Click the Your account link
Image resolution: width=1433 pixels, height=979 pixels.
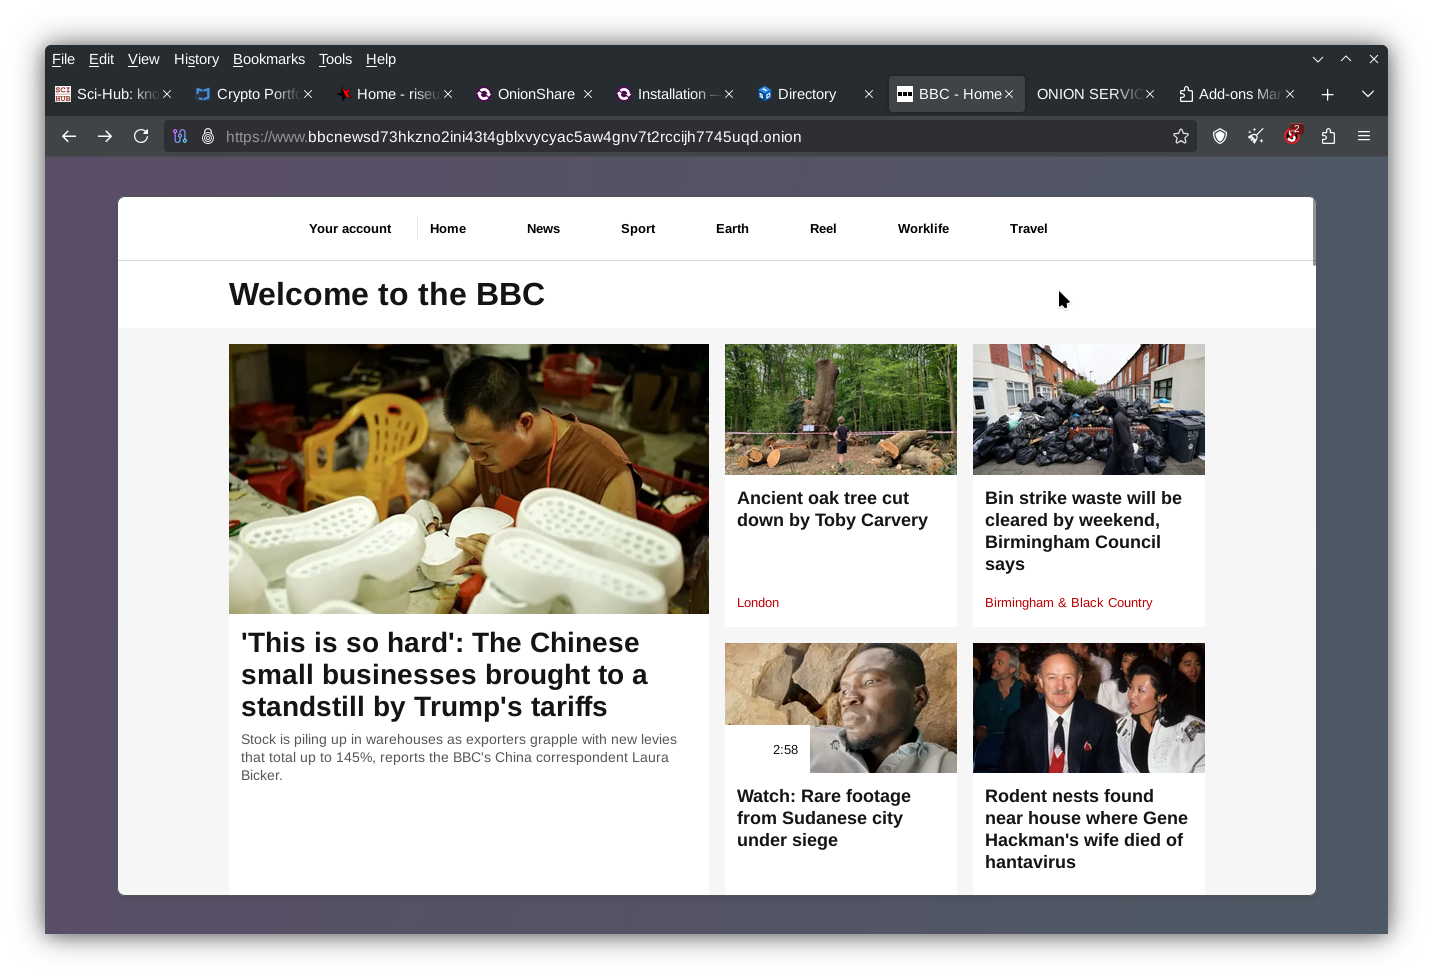(350, 229)
